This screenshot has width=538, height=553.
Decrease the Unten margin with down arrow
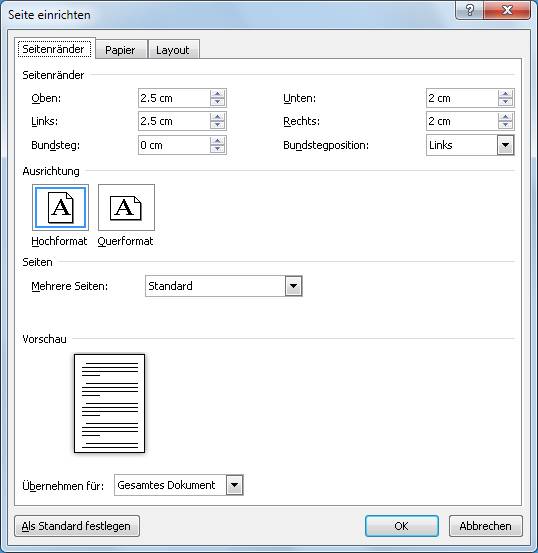[506, 102]
